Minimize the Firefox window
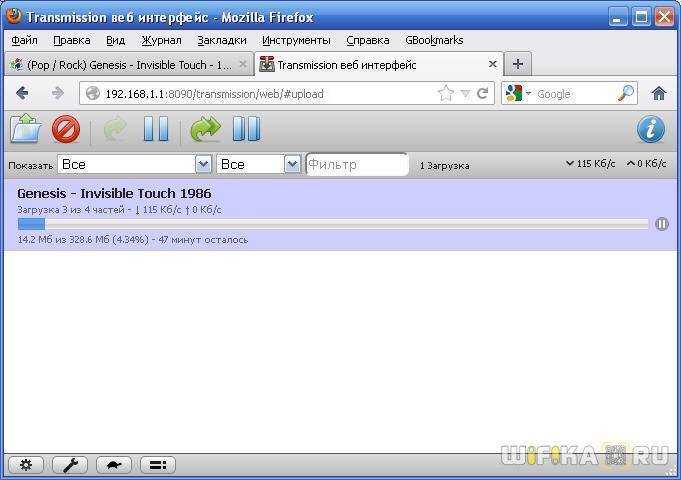The image size is (681, 480). point(617,18)
